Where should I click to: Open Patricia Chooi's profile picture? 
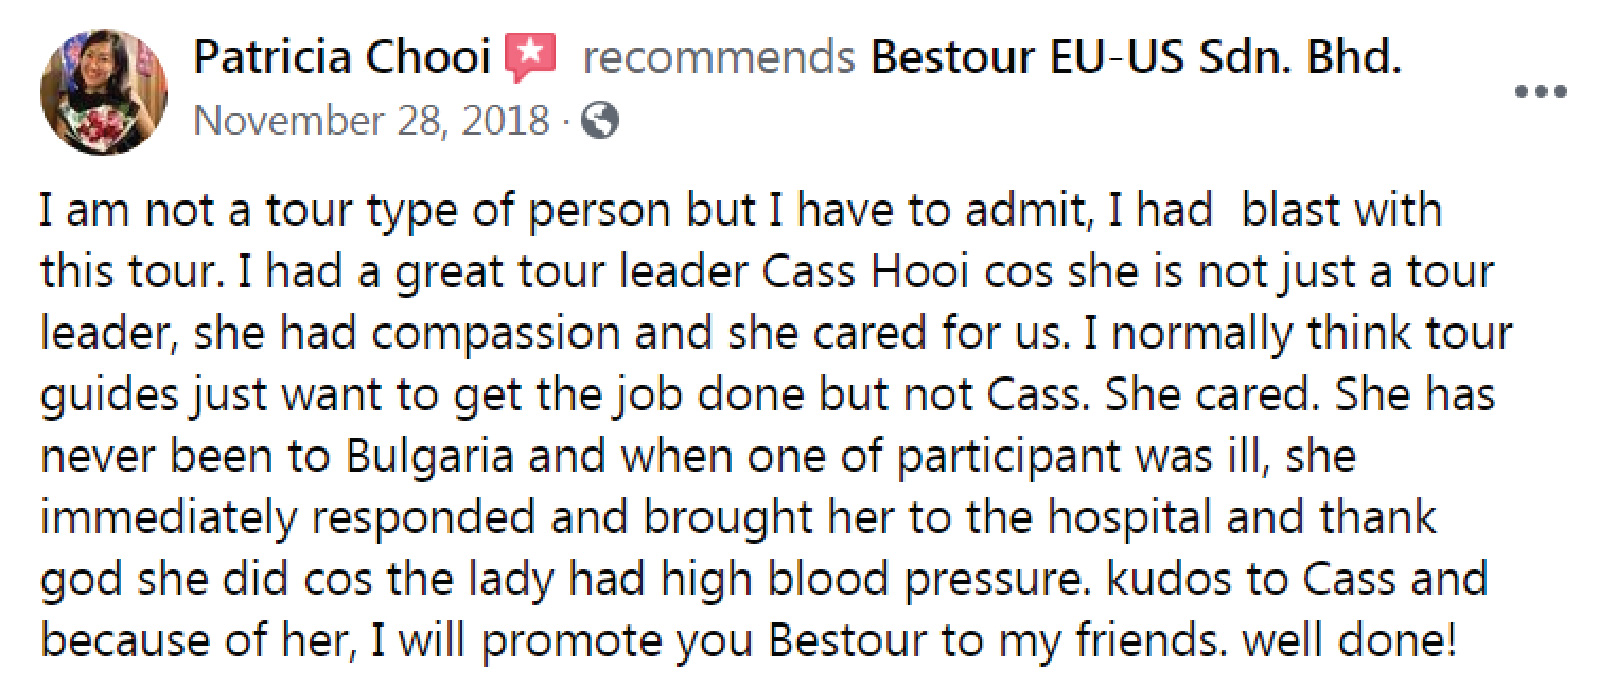click(x=104, y=92)
